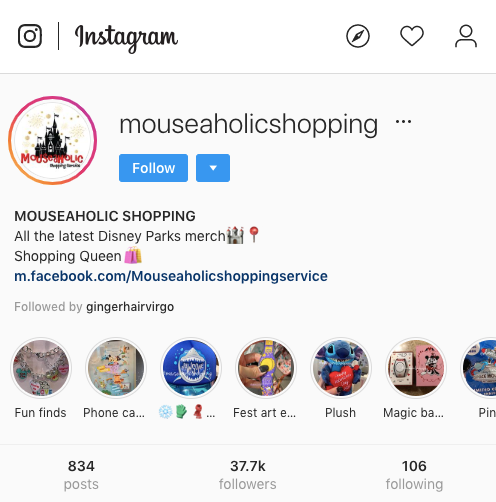Open the Explore compass icon
496x502 pixels.
pyautogui.click(x=358, y=36)
